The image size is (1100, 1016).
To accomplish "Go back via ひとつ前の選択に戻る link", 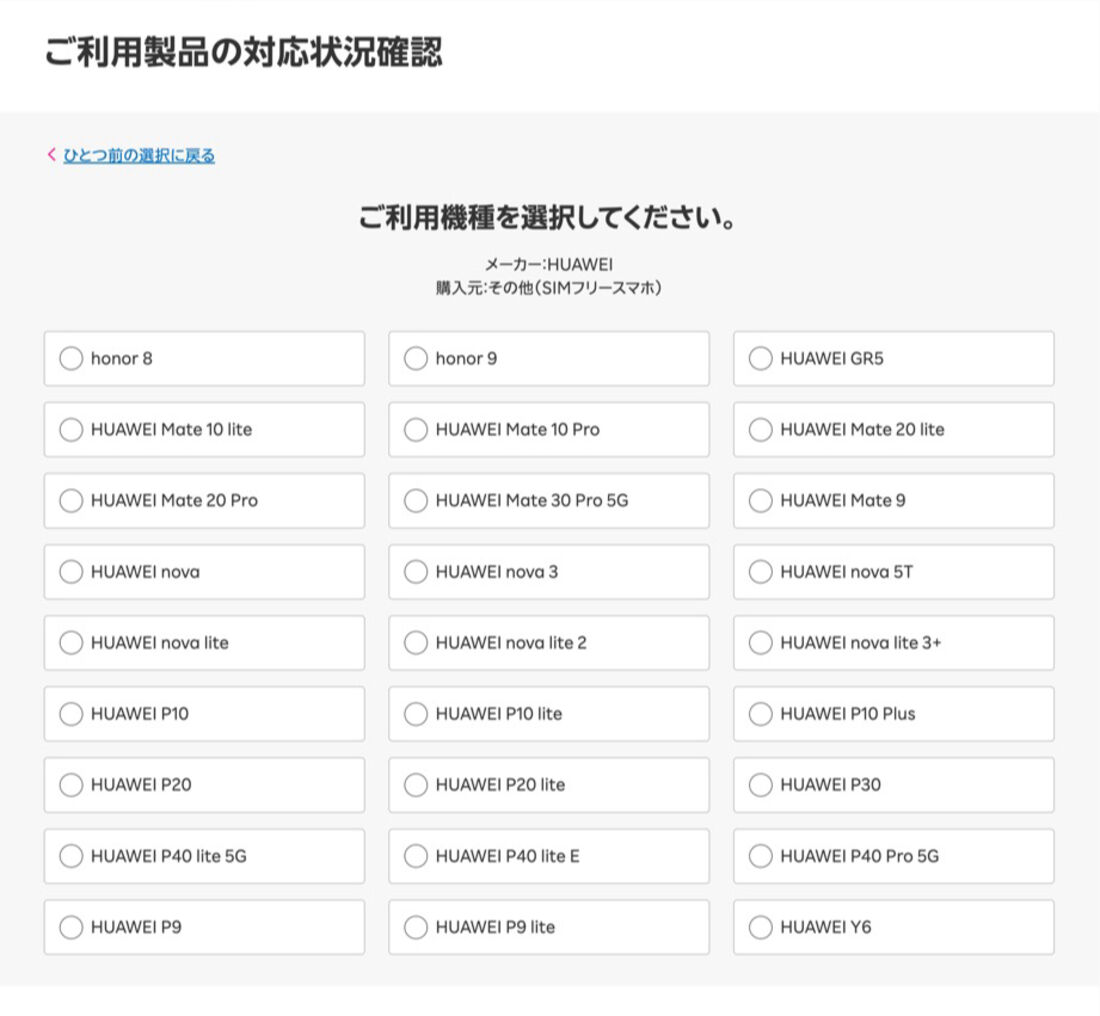I will [139, 155].
